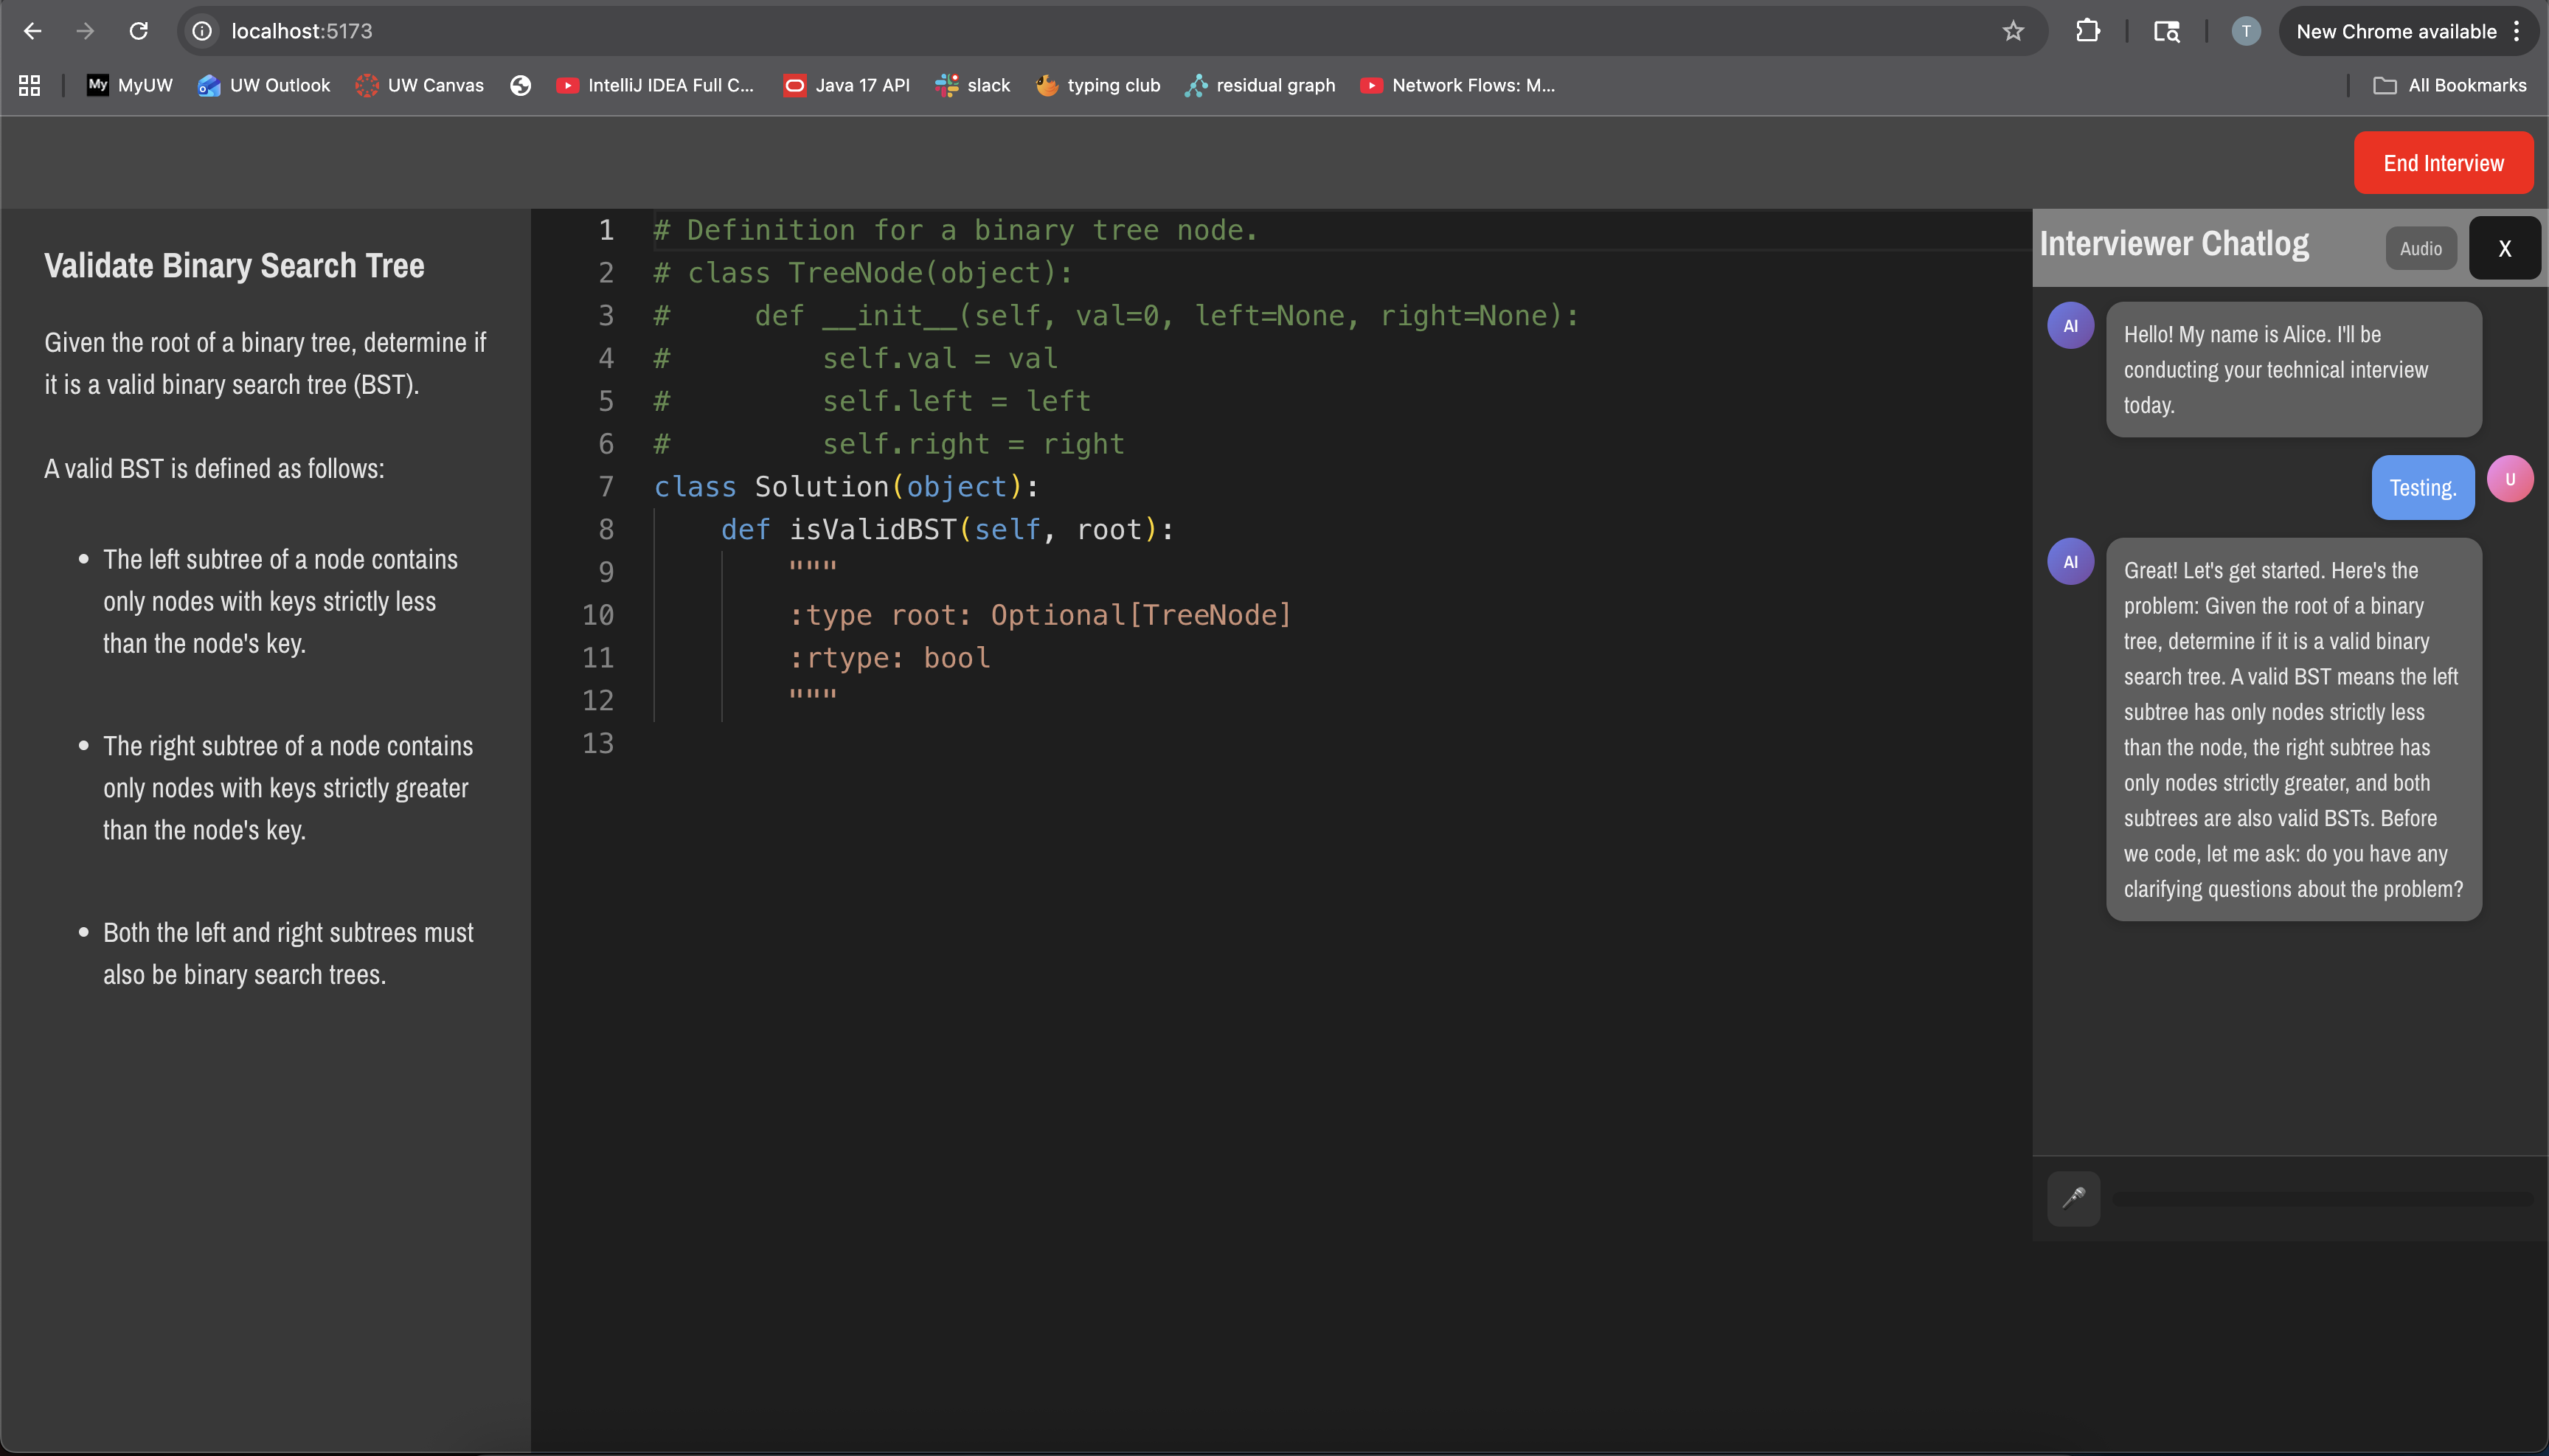Open Chrome apps grid icon
2549x1456 pixels.
[x=29, y=85]
